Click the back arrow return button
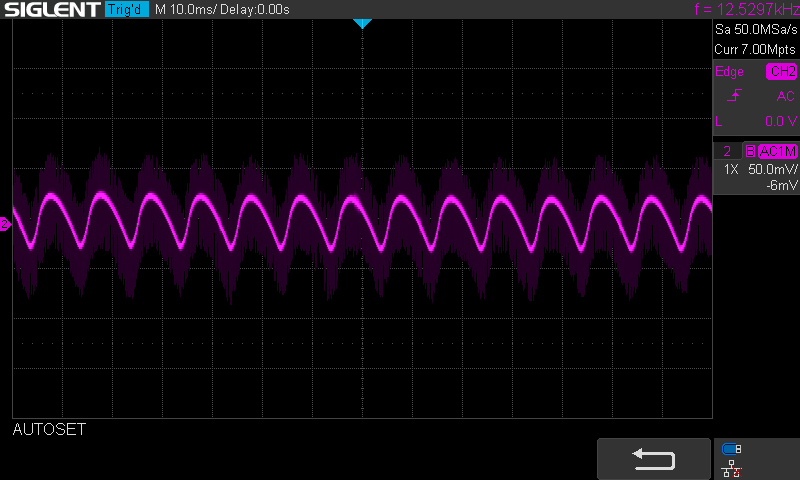 pyautogui.click(x=654, y=459)
